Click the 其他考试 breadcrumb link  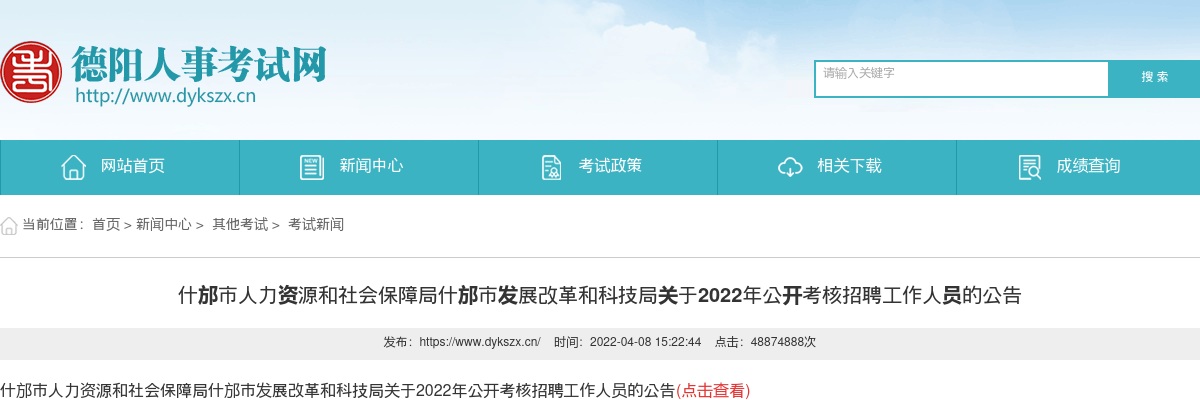point(240,225)
